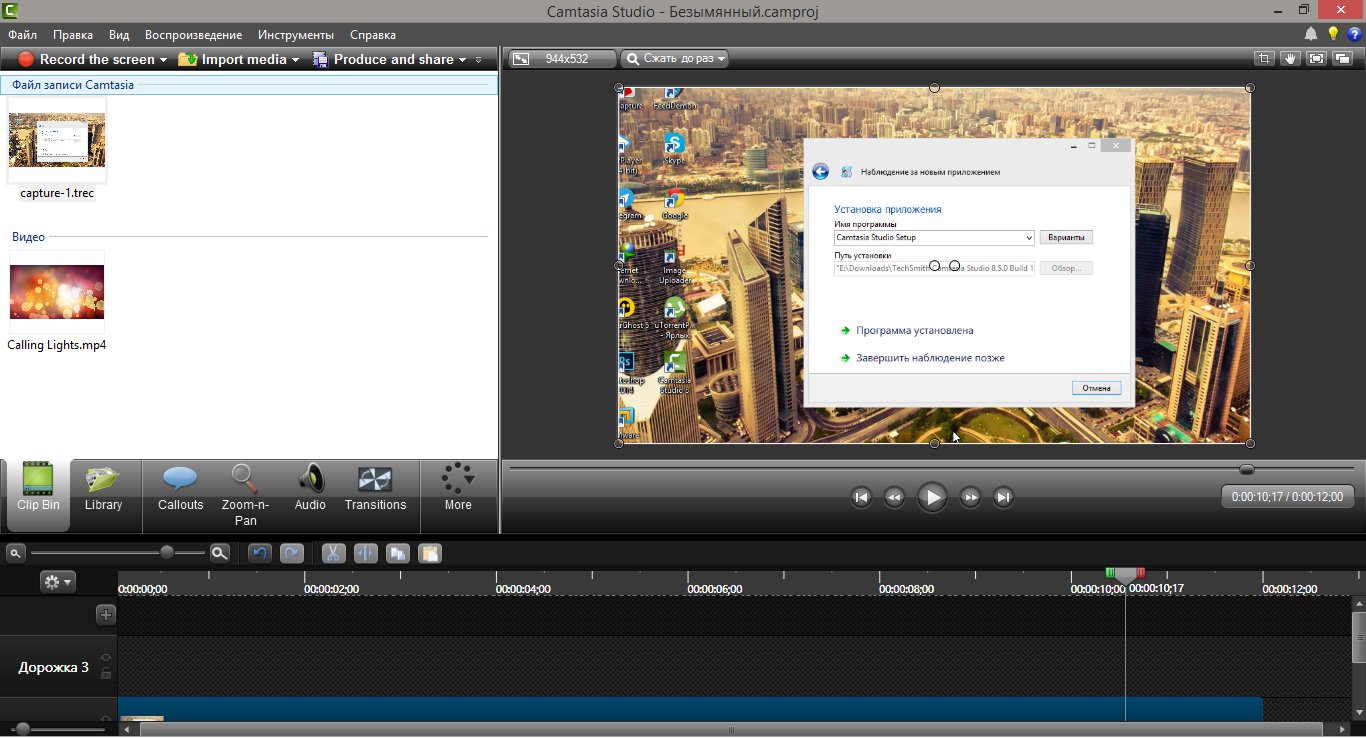Toggle the lock on Дорожка 3
Viewport: 1366px width, 738px height.
tap(105, 673)
